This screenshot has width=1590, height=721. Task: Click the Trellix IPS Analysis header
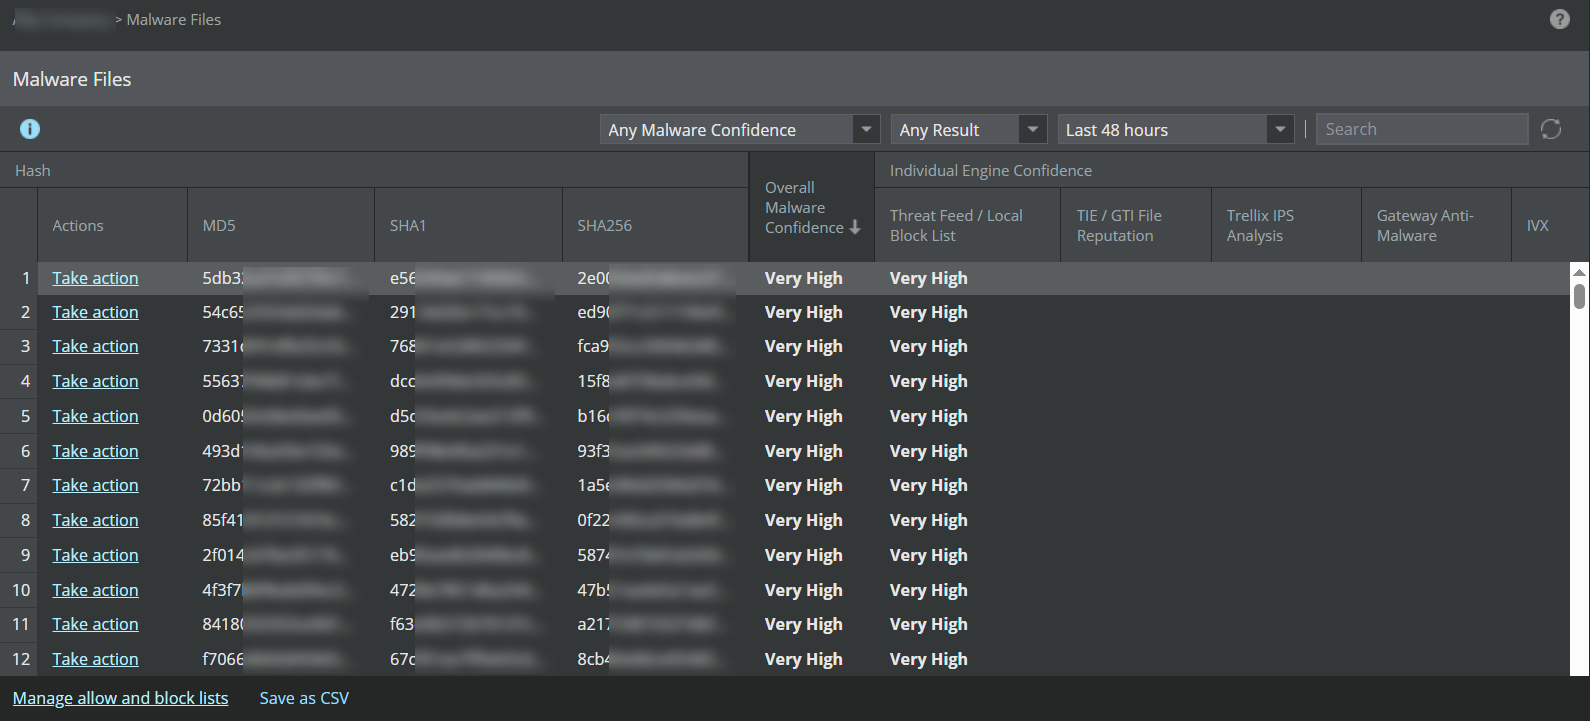1286,225
